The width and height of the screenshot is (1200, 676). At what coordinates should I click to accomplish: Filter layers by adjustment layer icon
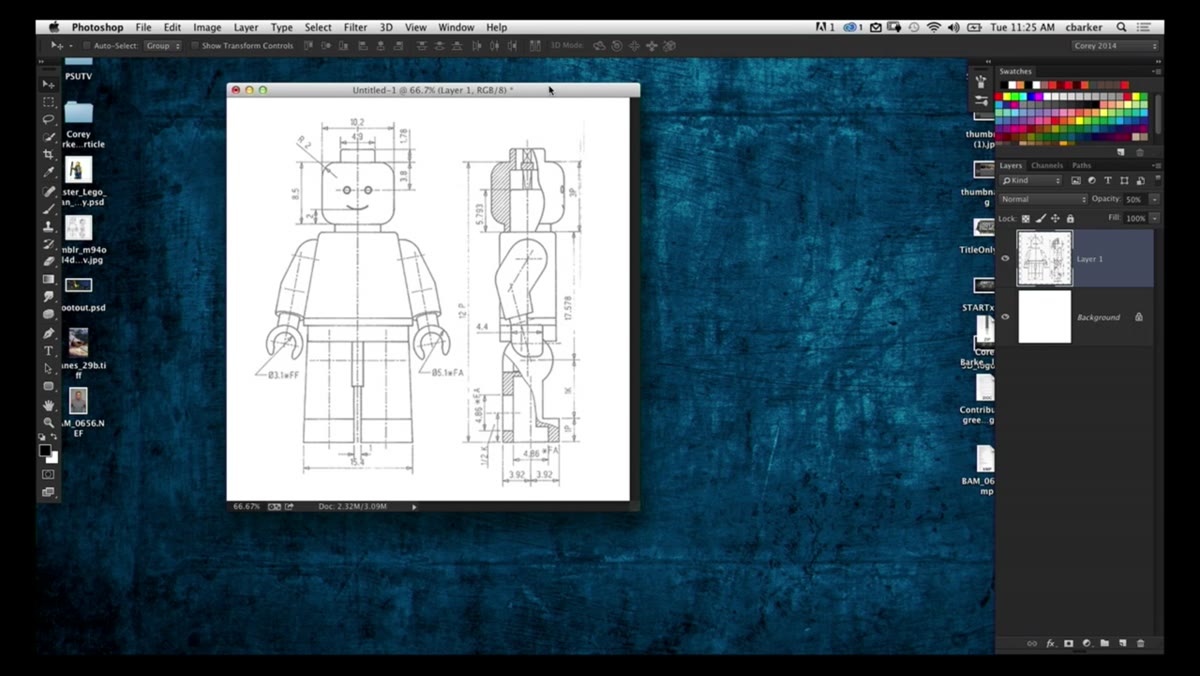[1092, 180]
